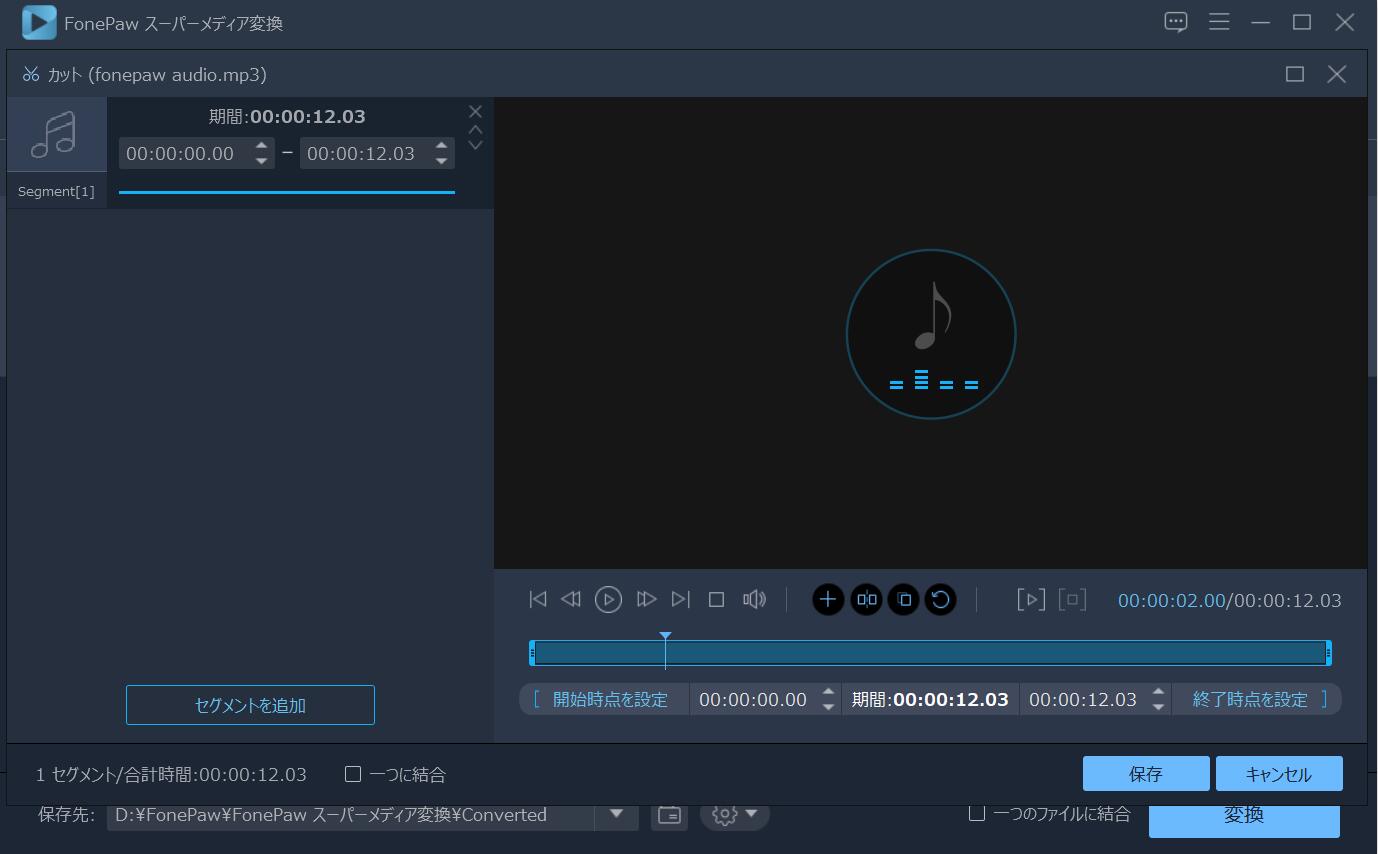Jump to the segment start with skip-to-beginning icon
The image size is (1378, 854).
538,599
